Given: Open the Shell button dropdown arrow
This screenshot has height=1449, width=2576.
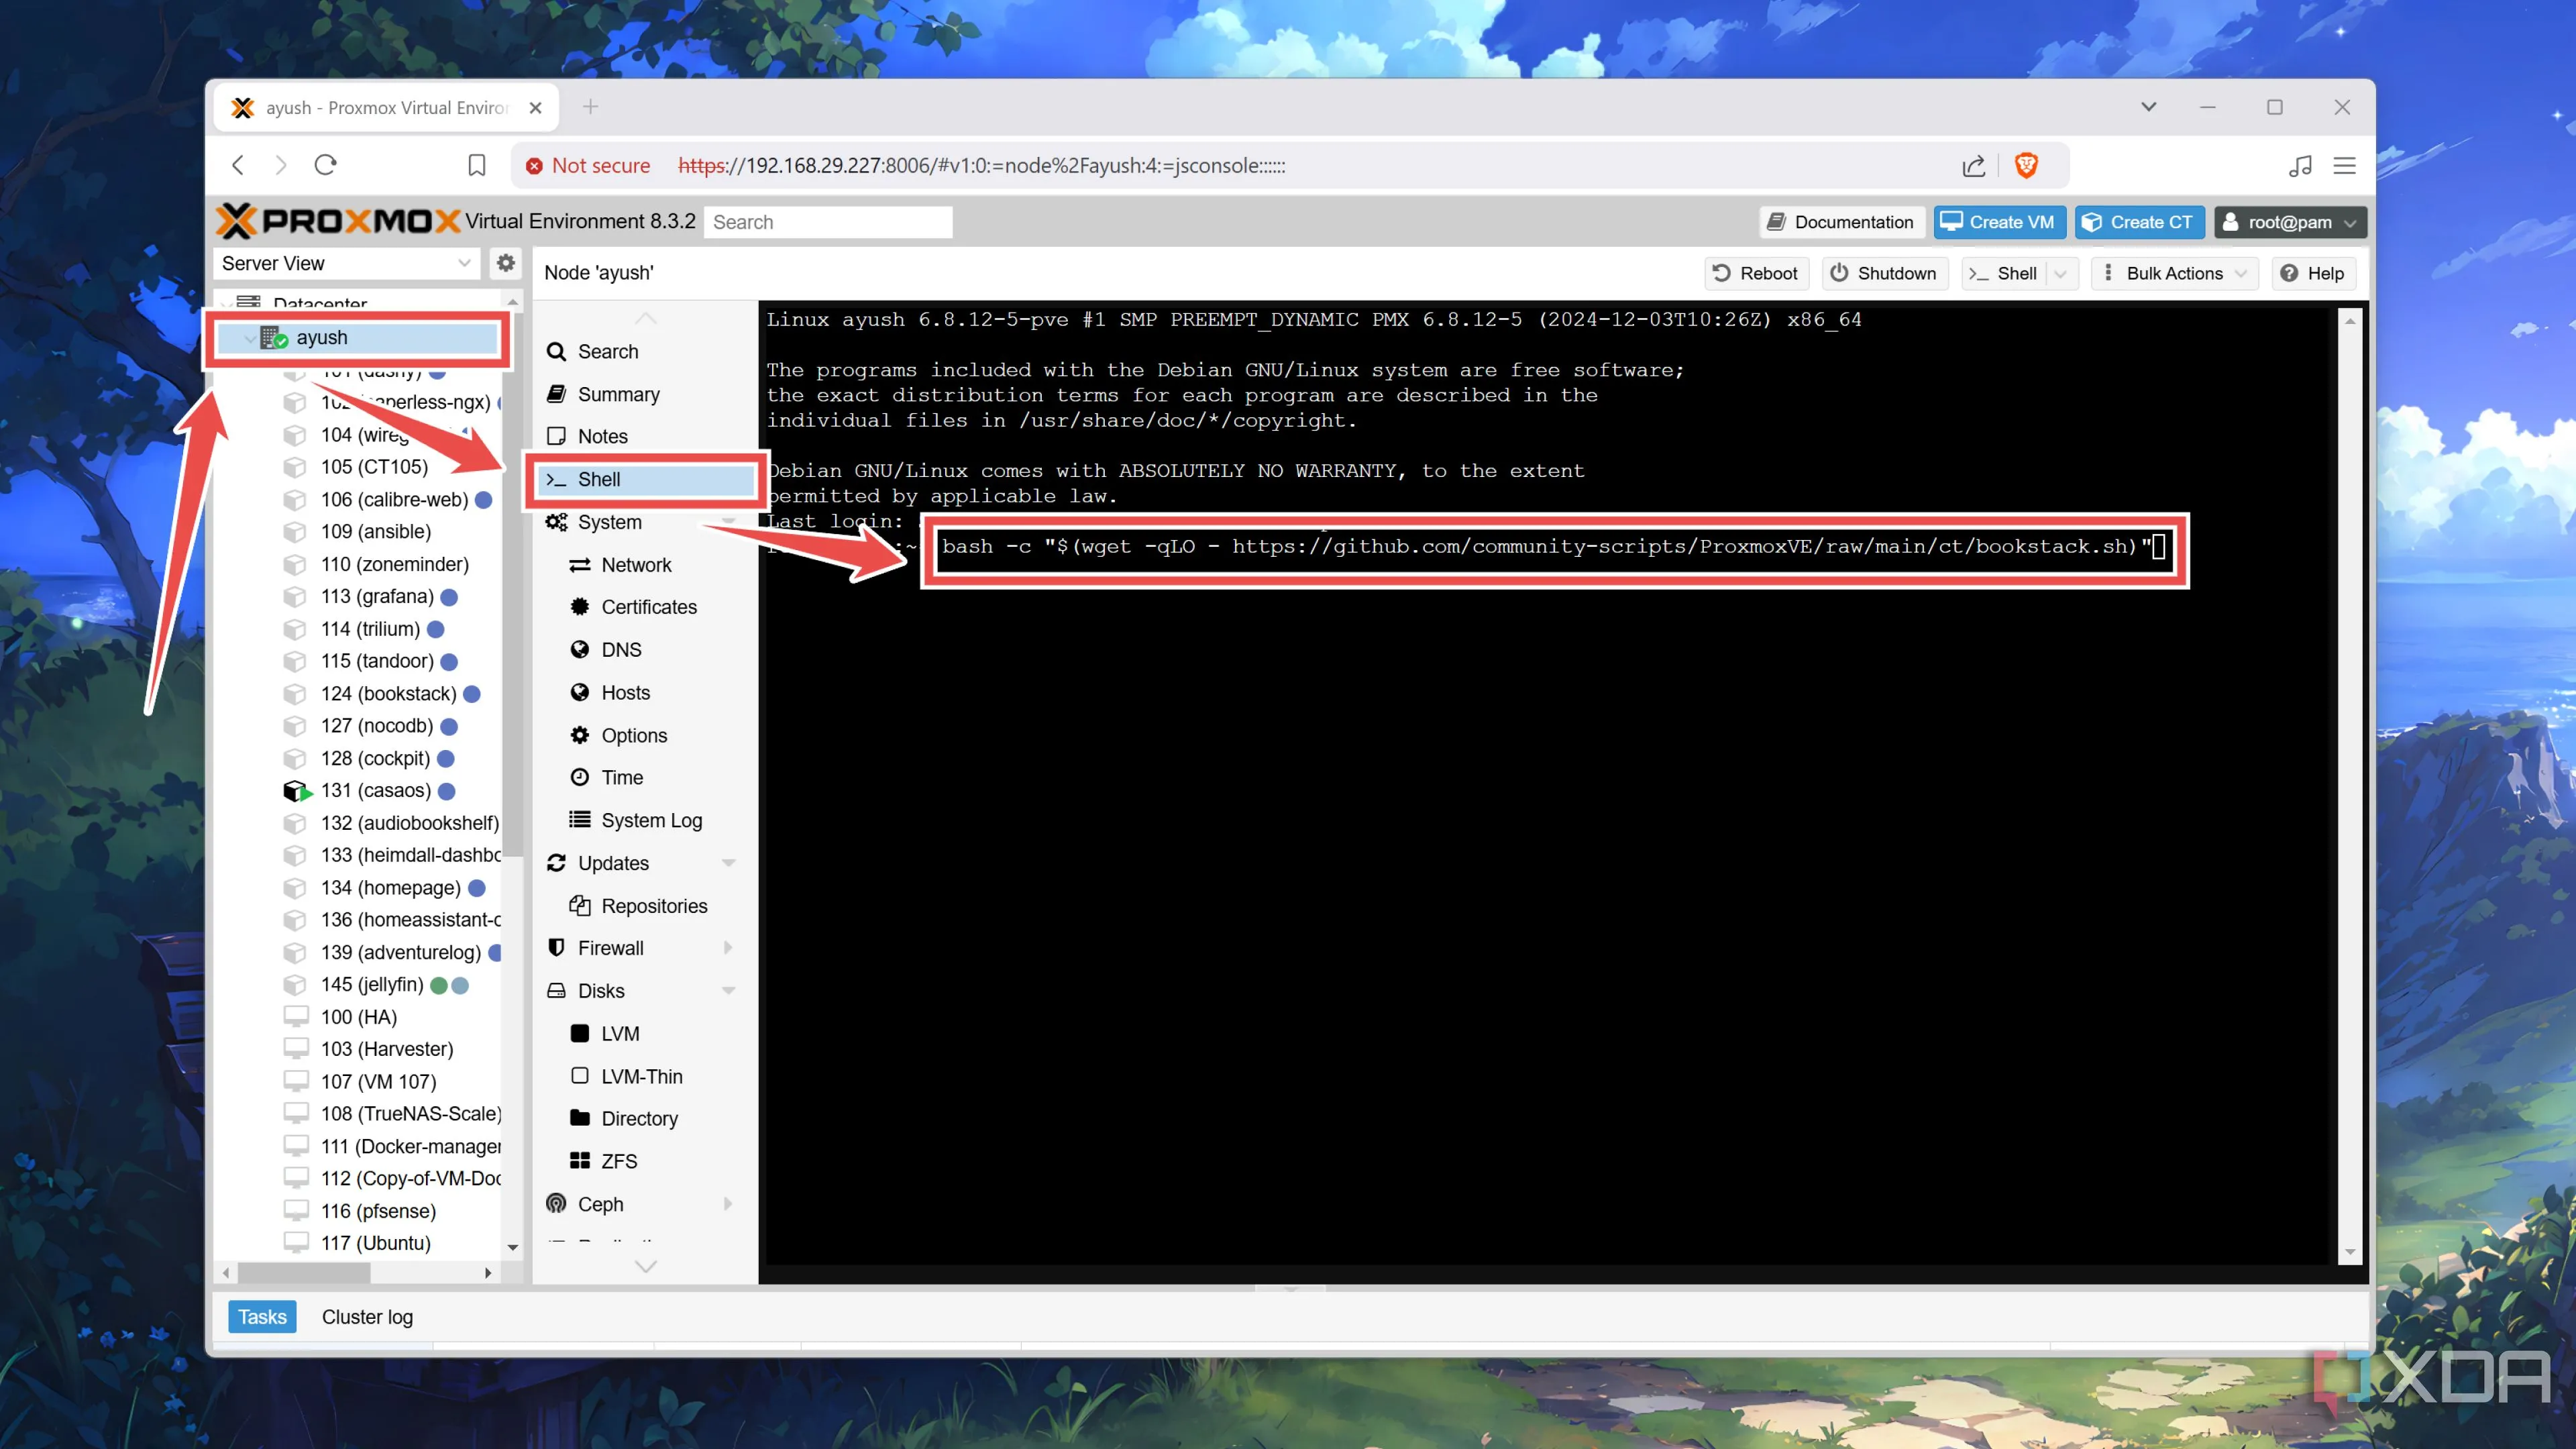Looking at the screenshot, I should [2060, 273].
